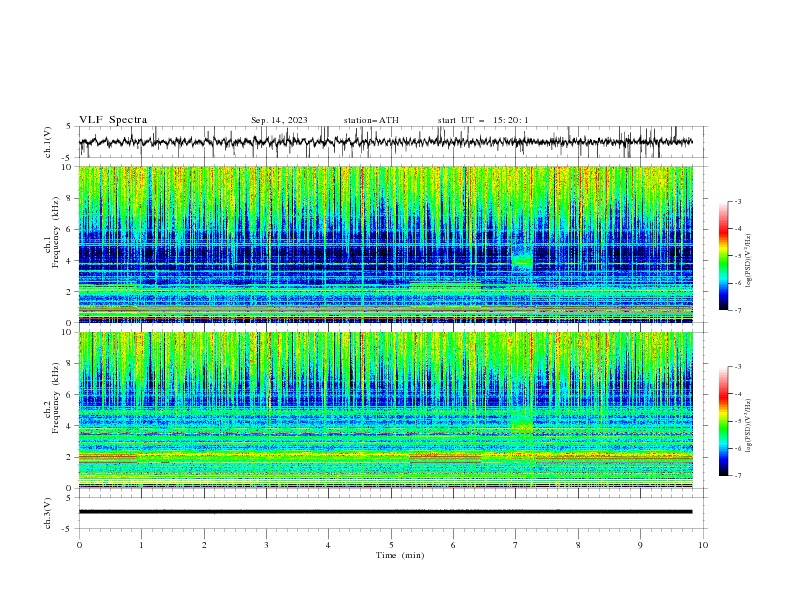792x612 pixels.
Task: Click the time axis tick label "6"
Action: point(453,545)
